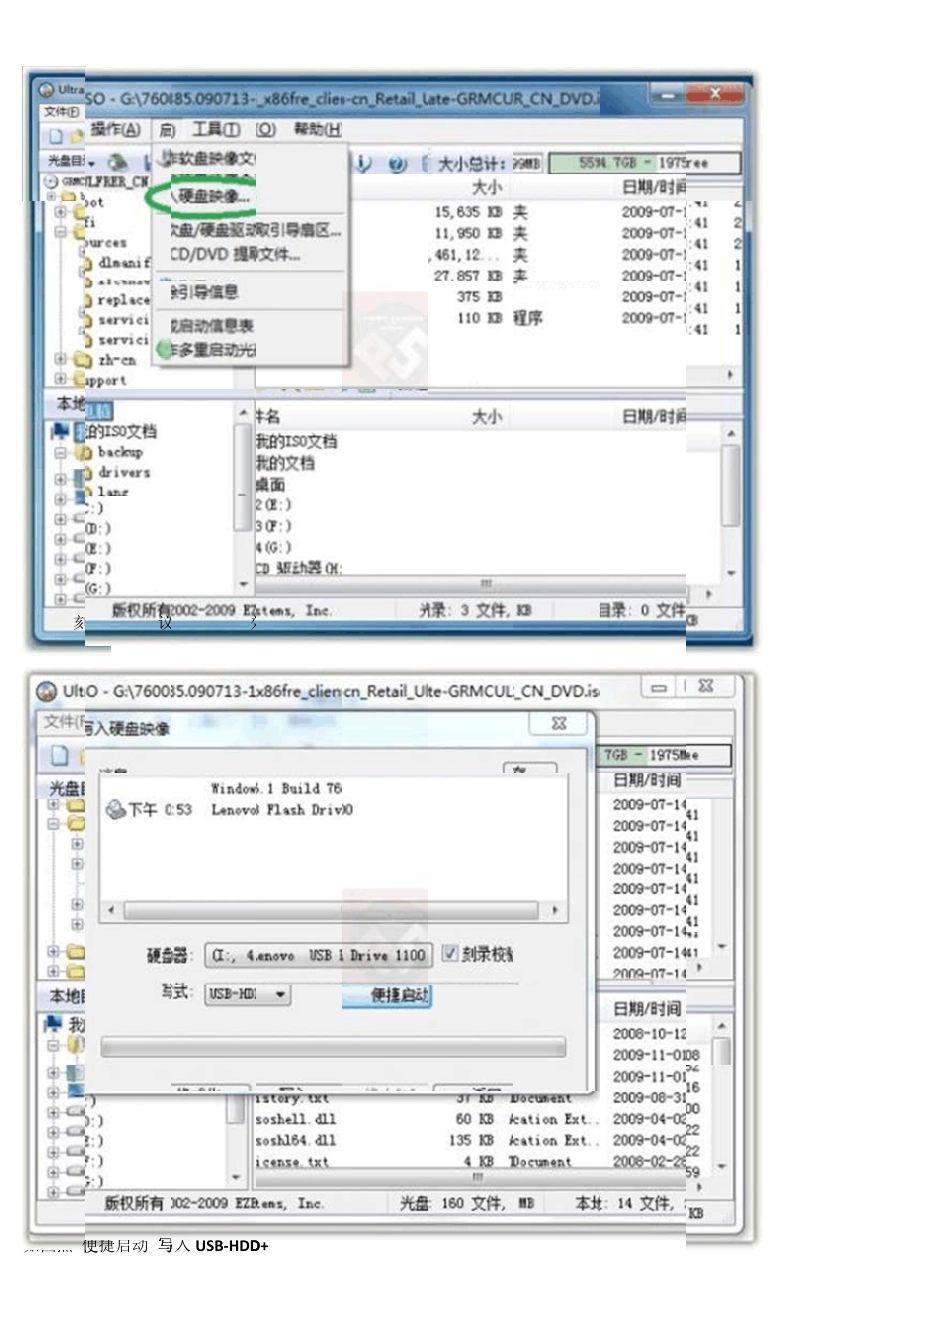This screenshot has height=1344, width=950.
Task: Open the 操作(A) menu
Action: point(115,129)
